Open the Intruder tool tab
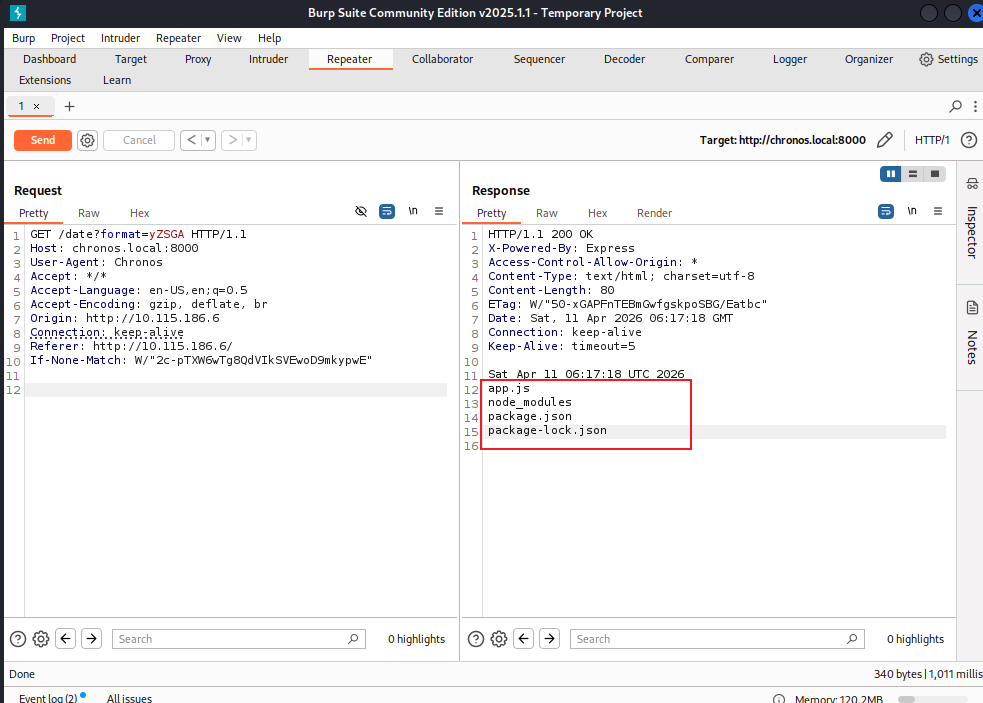 pos(268,59)
